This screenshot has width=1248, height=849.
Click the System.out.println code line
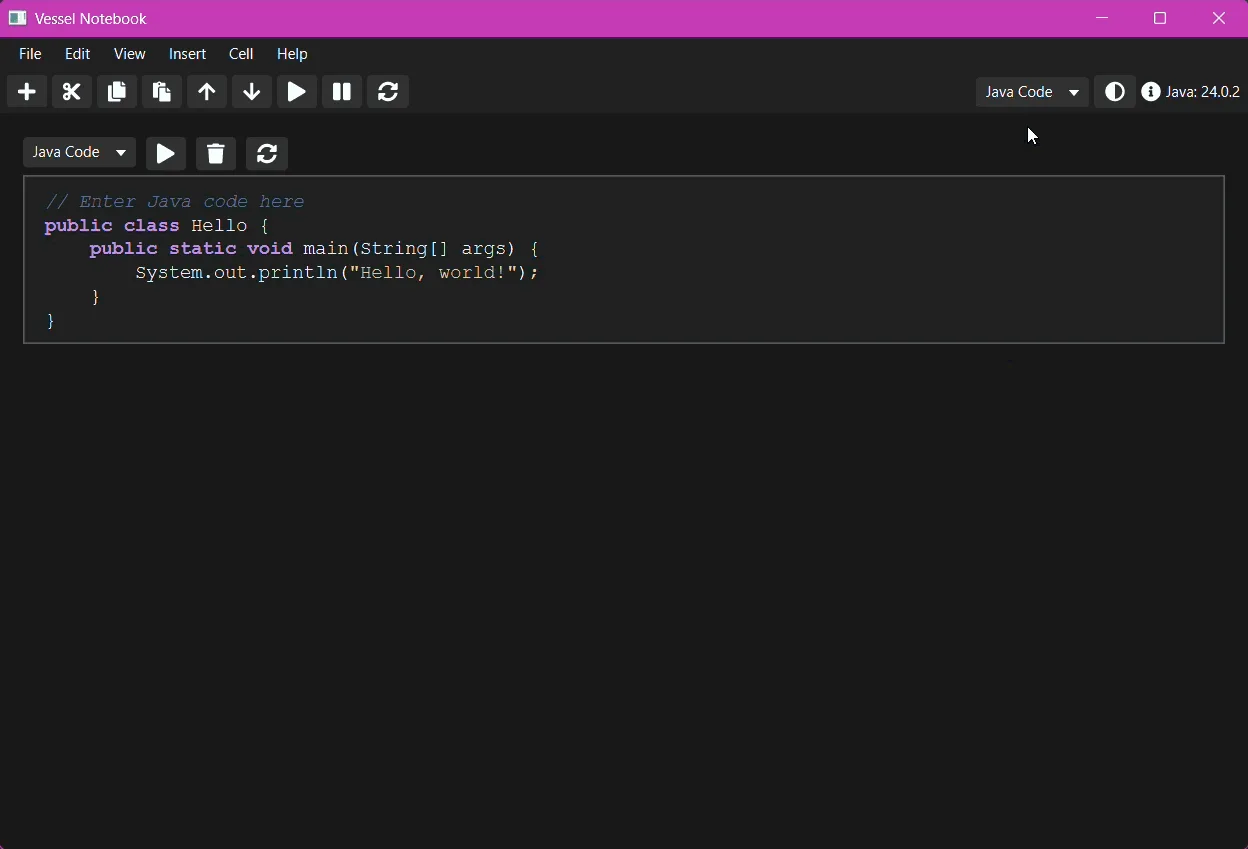click(337, 273)
